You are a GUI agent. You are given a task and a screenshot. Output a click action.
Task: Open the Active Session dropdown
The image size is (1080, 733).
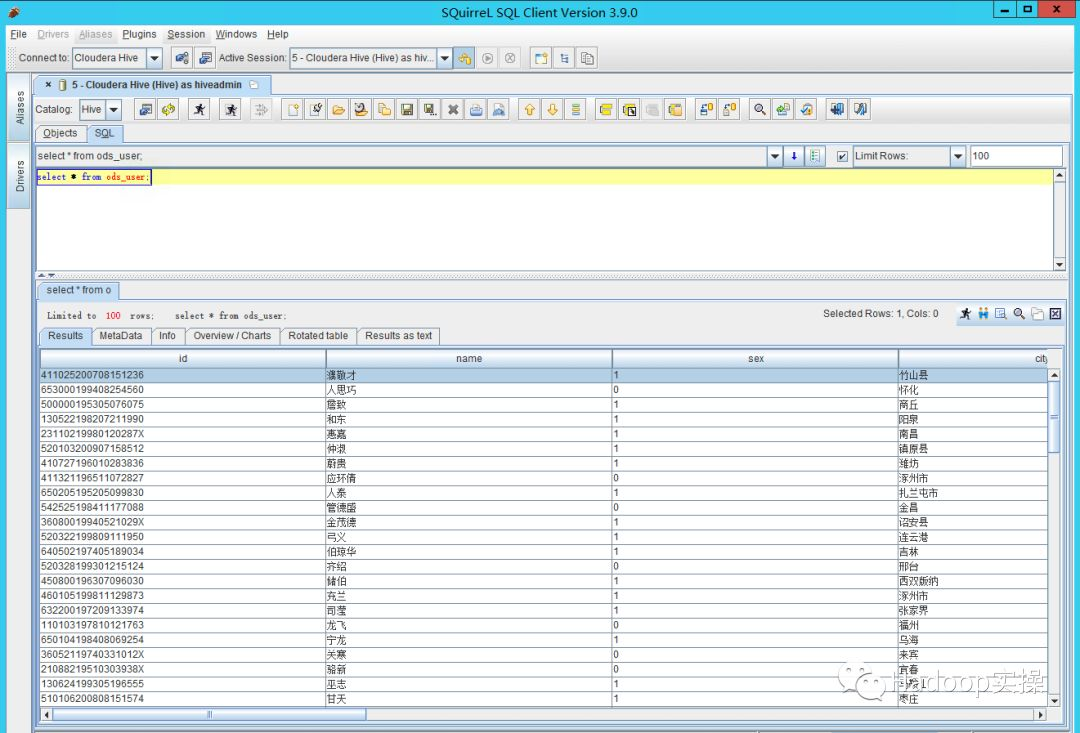pyautogui.click(x=444, y=58)
